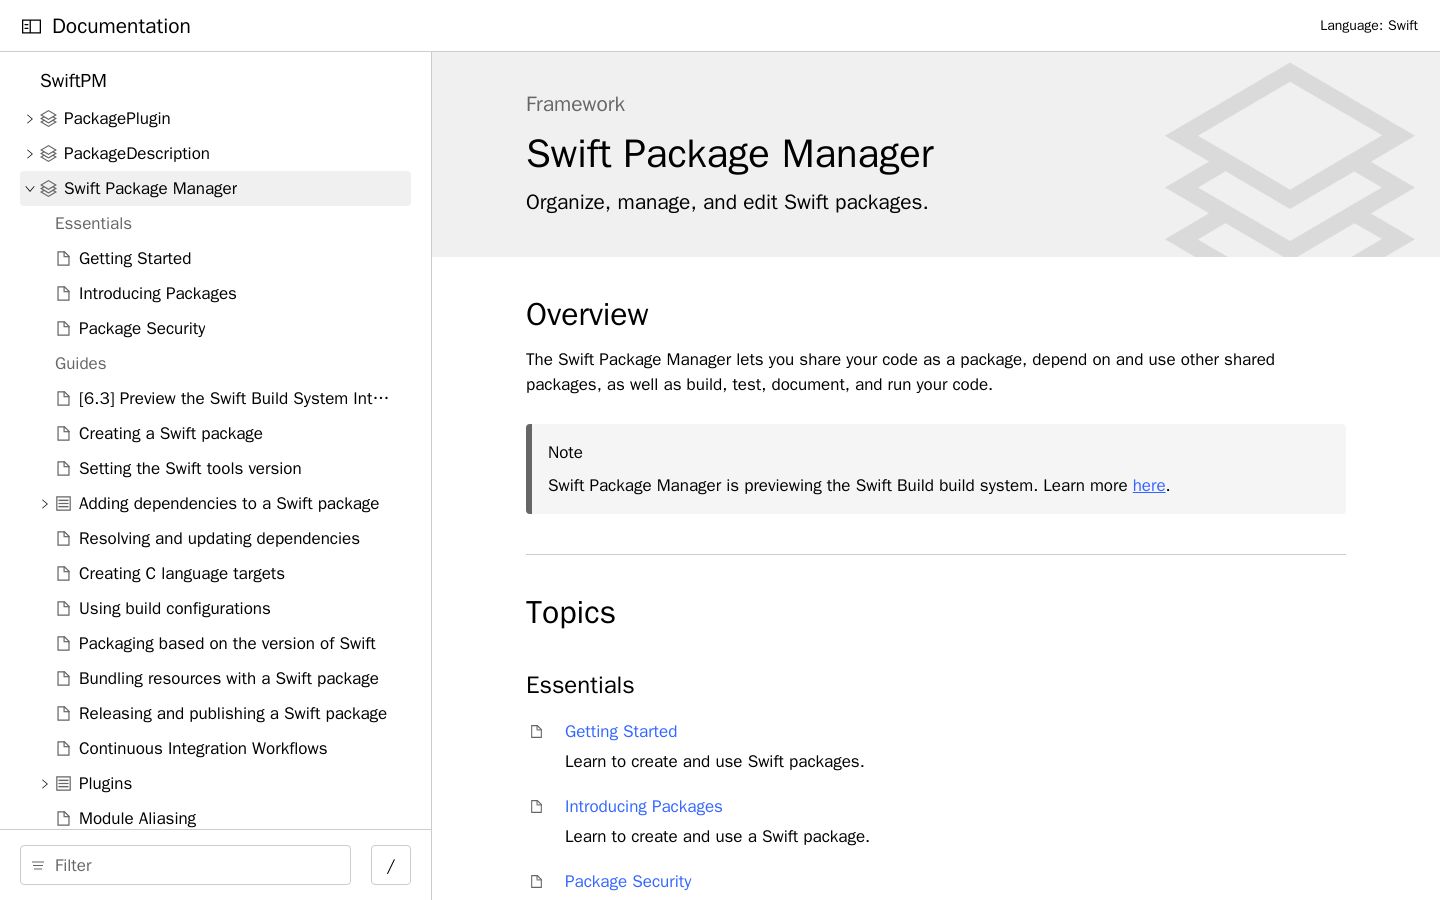Select Continuous Integration Workflows in sidebar
This screenshot has height=900, width=1440.
[x=203, y=749]
